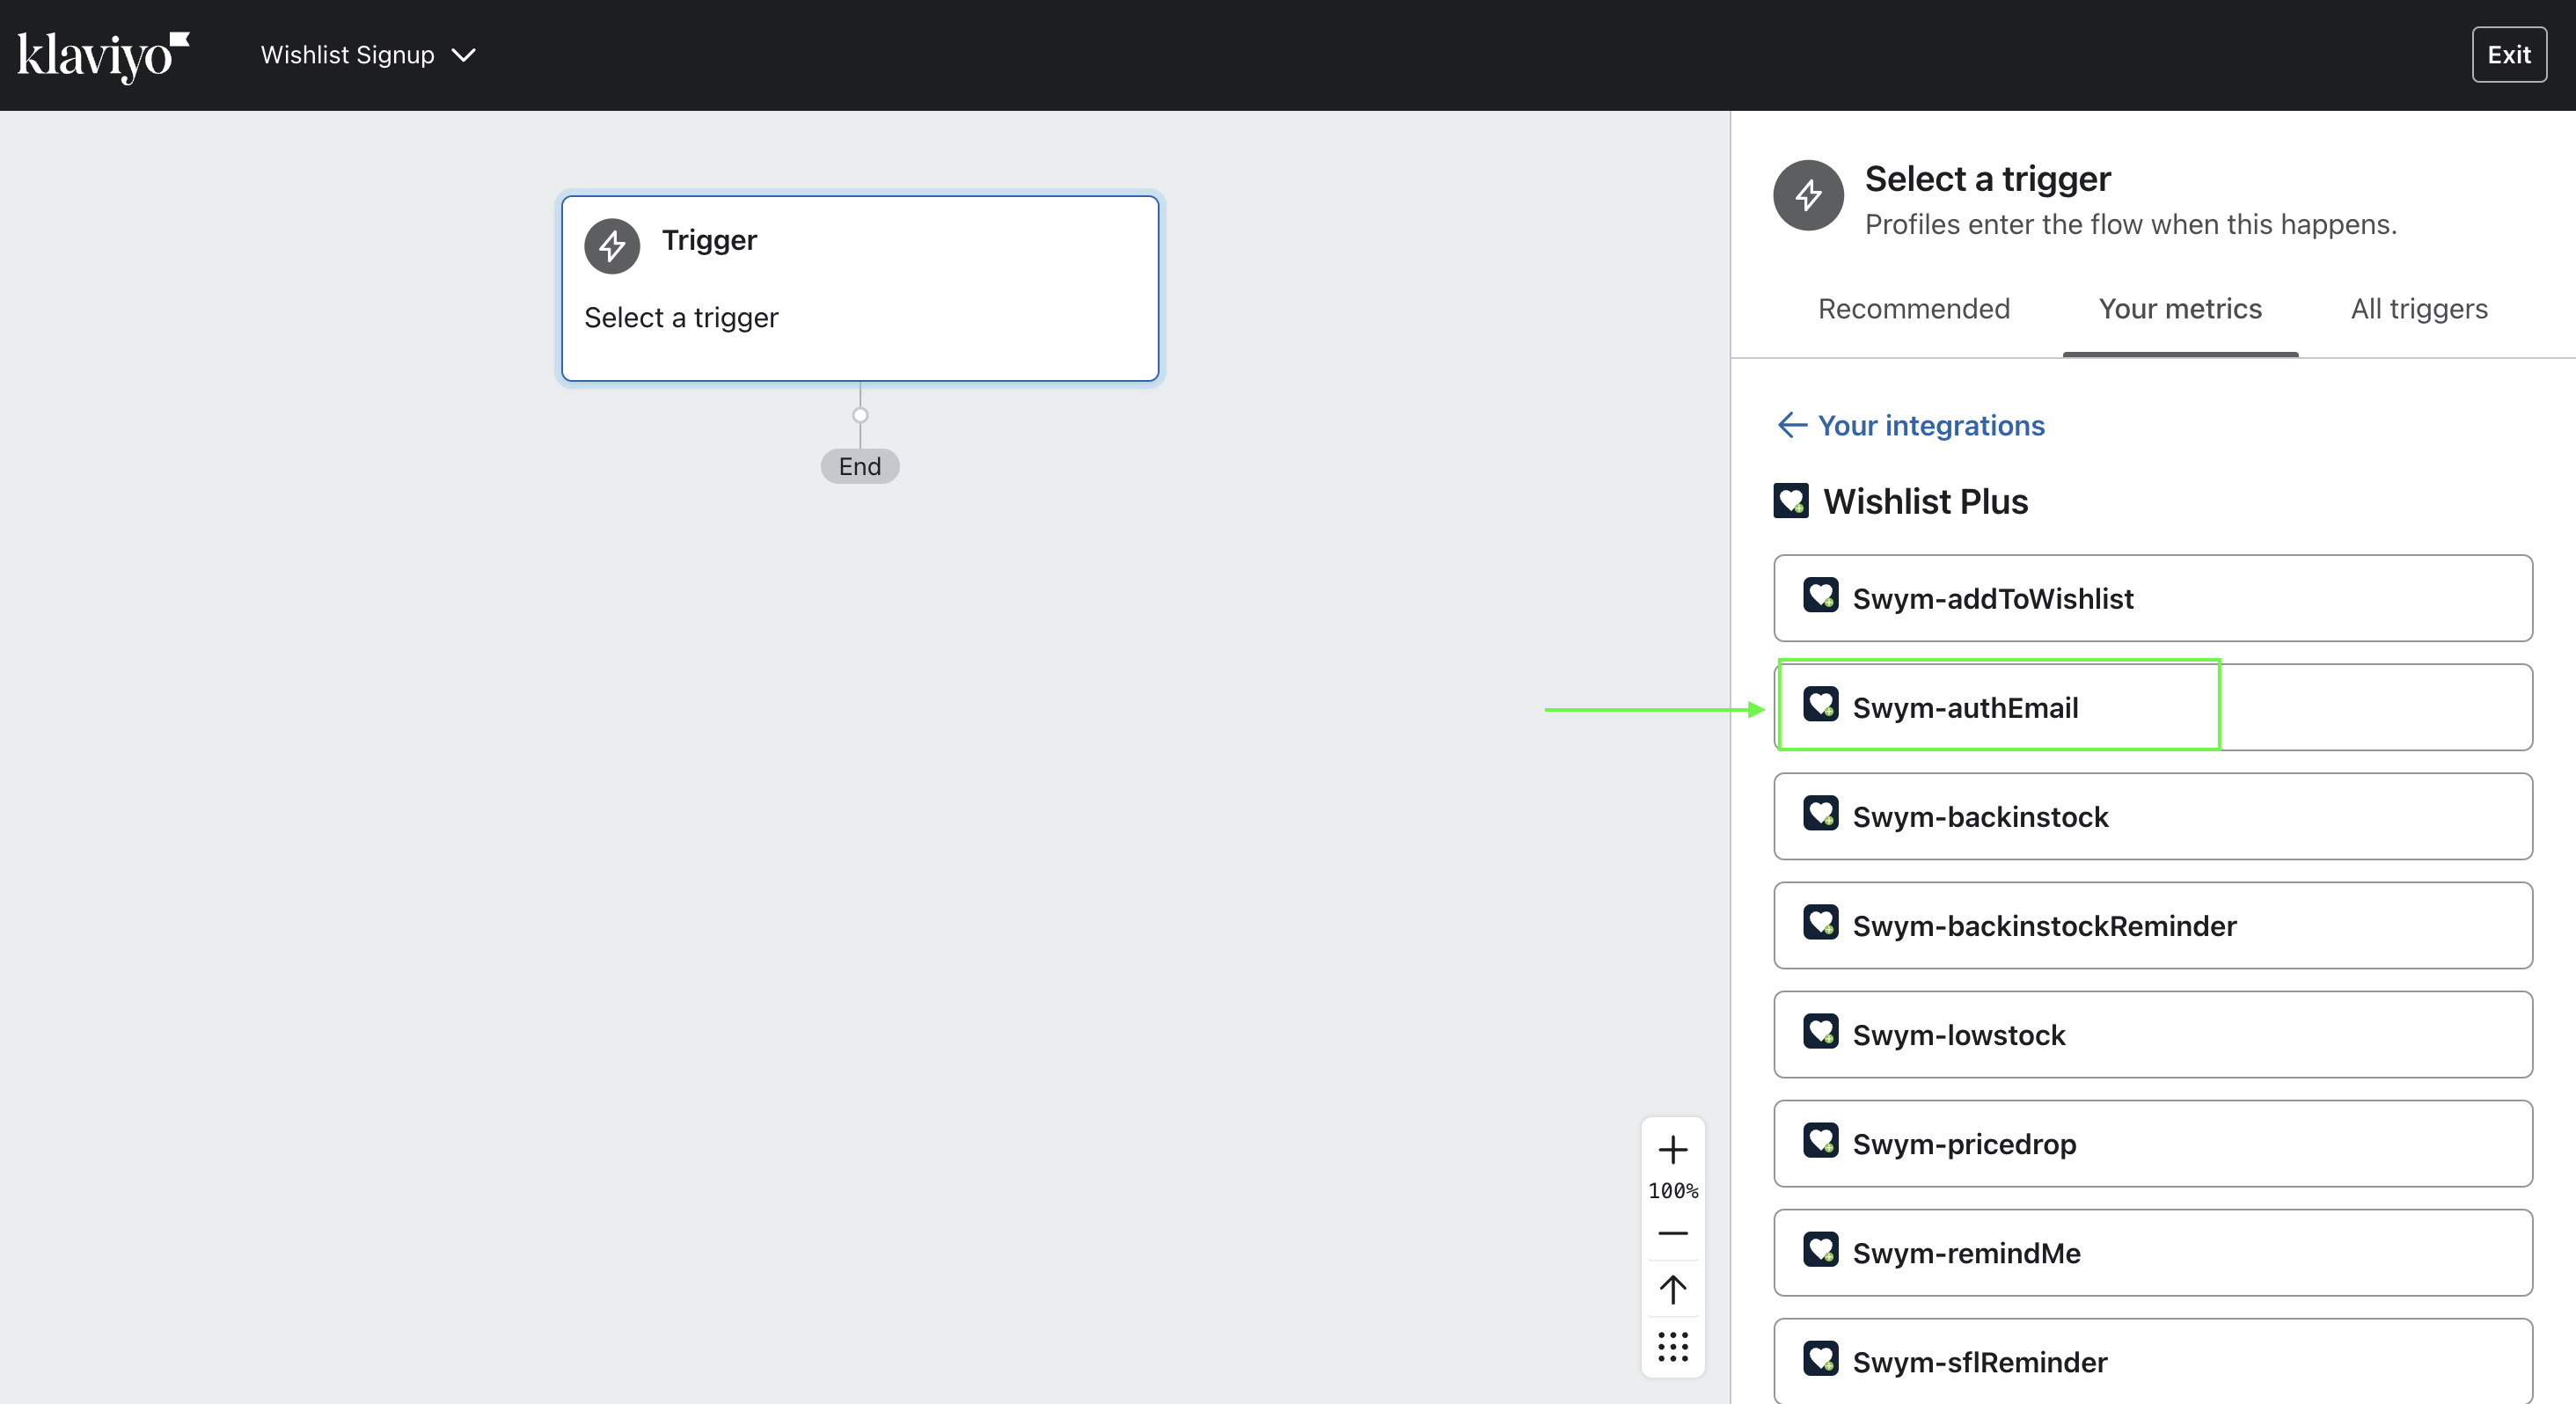
Task: Switch to the All triggers tab
Action: pyautogui.click(x=2418, y=309)
